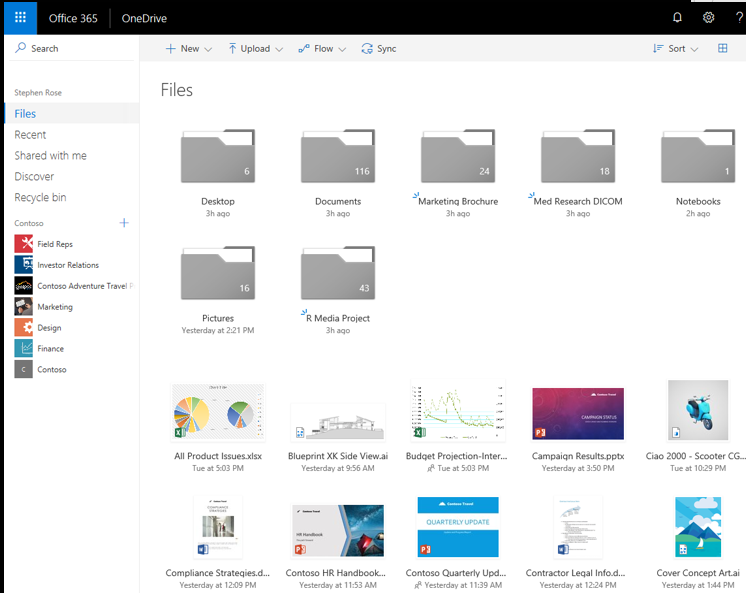Open the Design site icon
The height and width of the screenshot is (593, 746).
(x=24, y=328)
